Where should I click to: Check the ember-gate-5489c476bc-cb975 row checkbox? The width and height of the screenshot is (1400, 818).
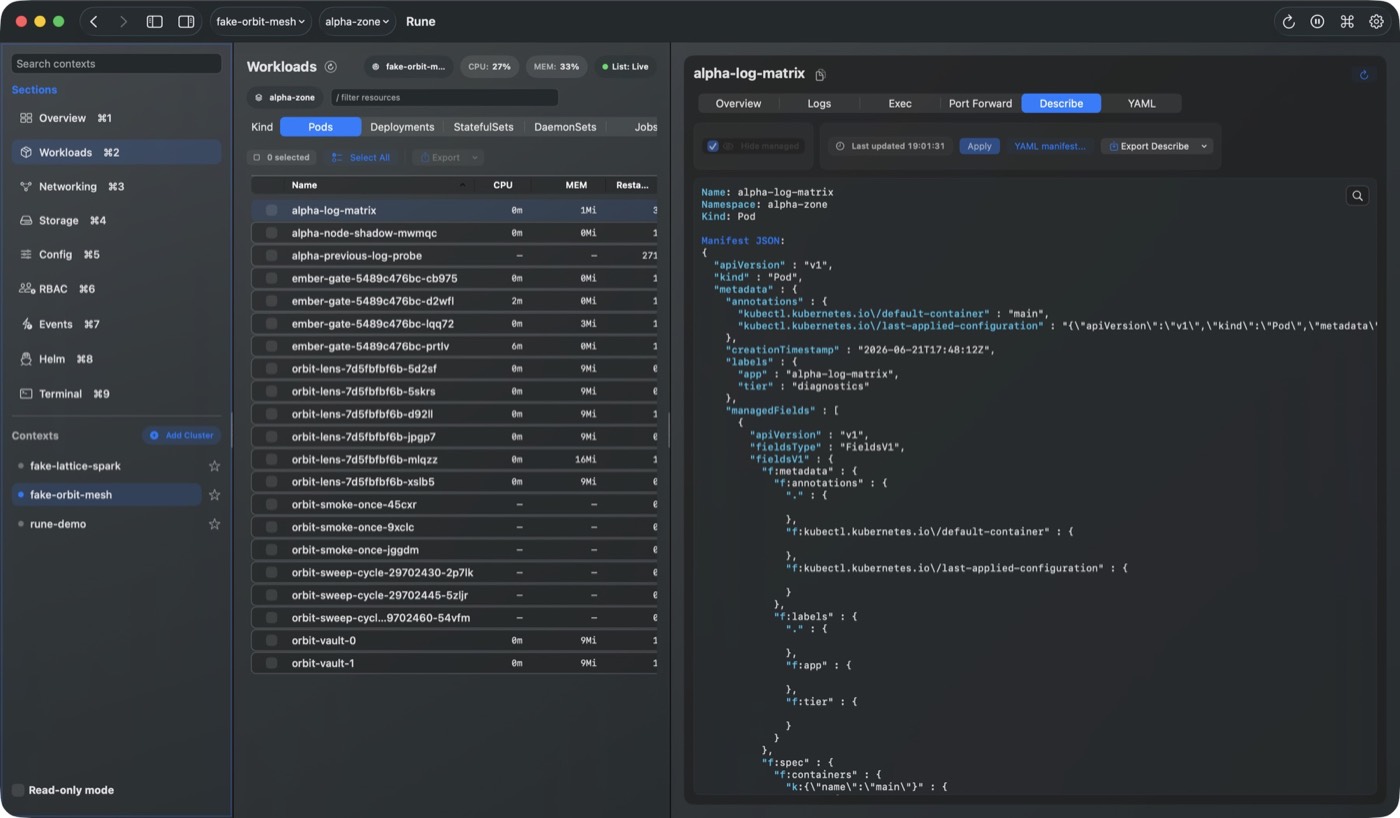pyautogui.click(x=271, y=278)
